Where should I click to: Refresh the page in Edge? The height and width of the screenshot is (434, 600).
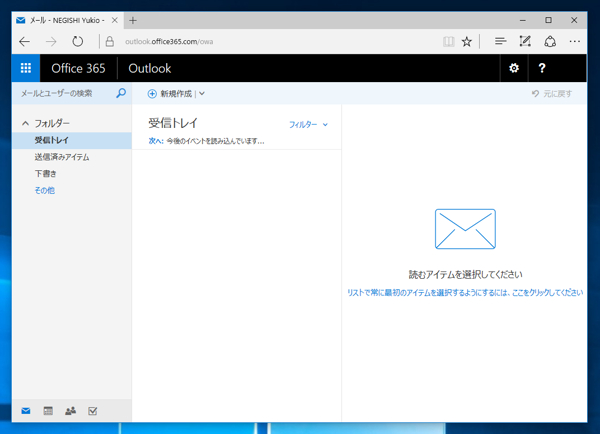pyautogui.click(x=78, y=41)
